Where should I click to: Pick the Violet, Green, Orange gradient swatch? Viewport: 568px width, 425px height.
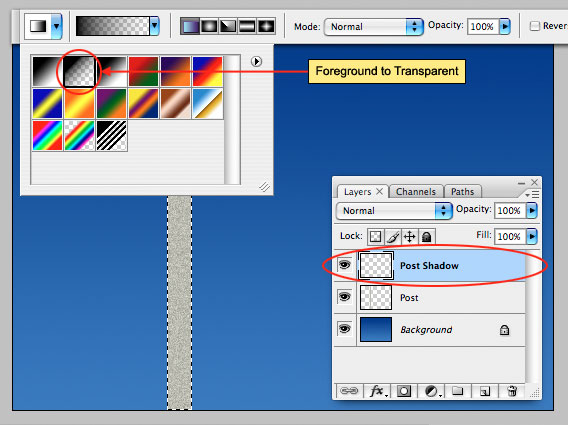[112, 104]
